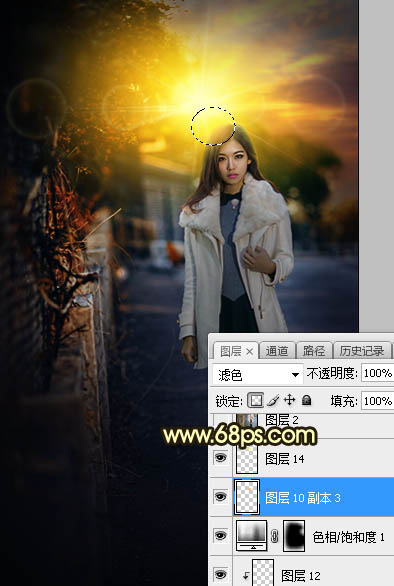394x586 pixels.
Task: Click the mask link chain on 色相/饱和度 1
Action: [x=275, y=537]
